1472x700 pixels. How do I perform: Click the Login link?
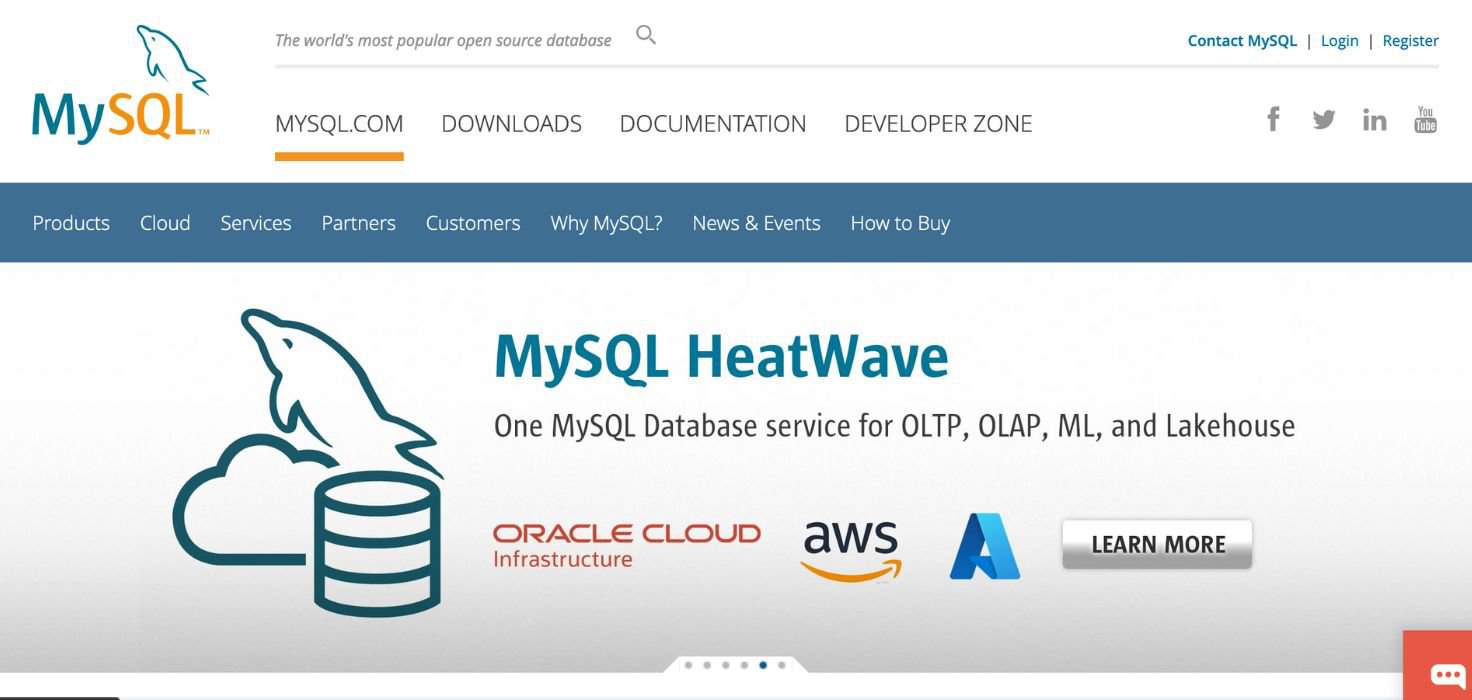1340,40
